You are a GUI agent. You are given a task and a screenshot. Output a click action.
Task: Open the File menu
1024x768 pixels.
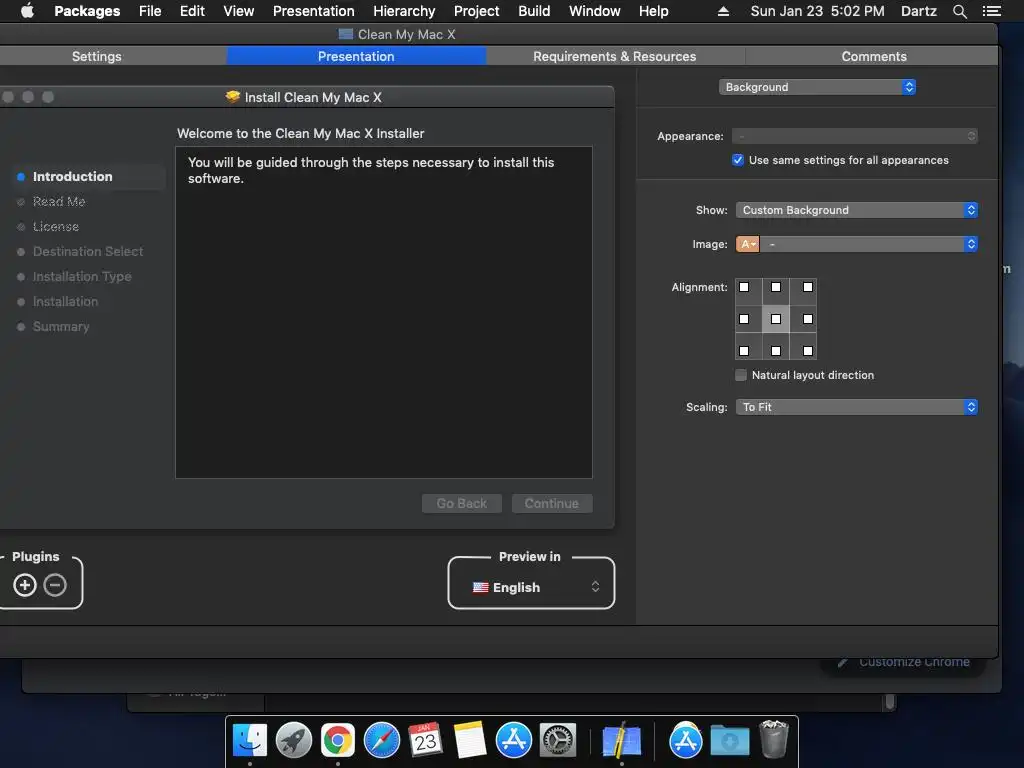point(150,11)
